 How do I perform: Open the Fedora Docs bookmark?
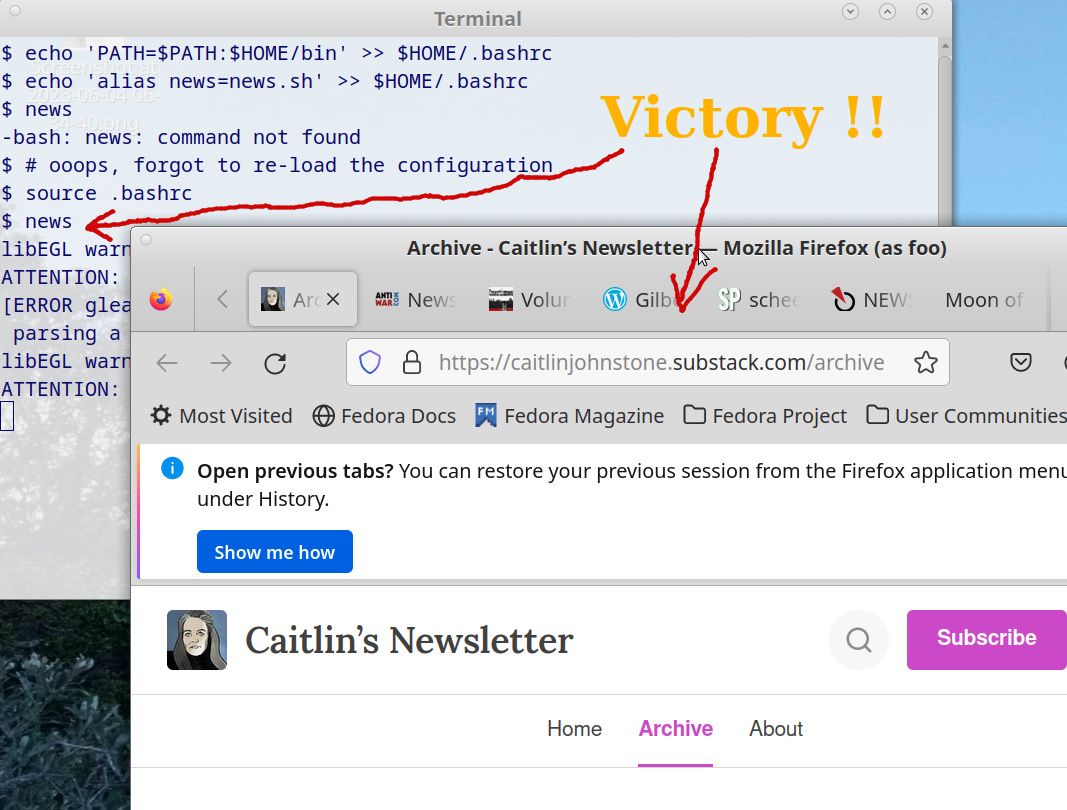384,416
